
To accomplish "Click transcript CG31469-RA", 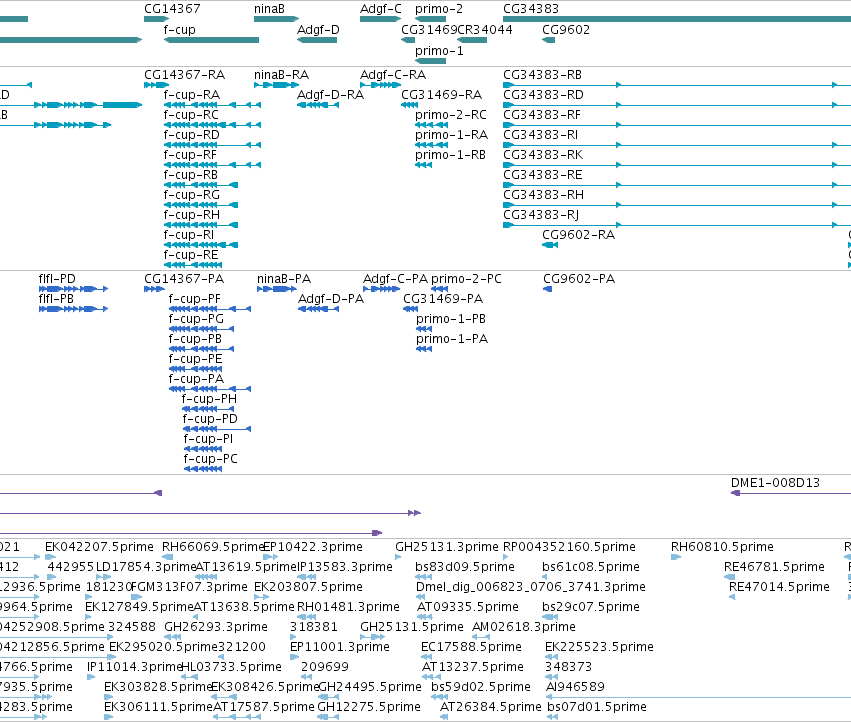I will pos(441,95).
